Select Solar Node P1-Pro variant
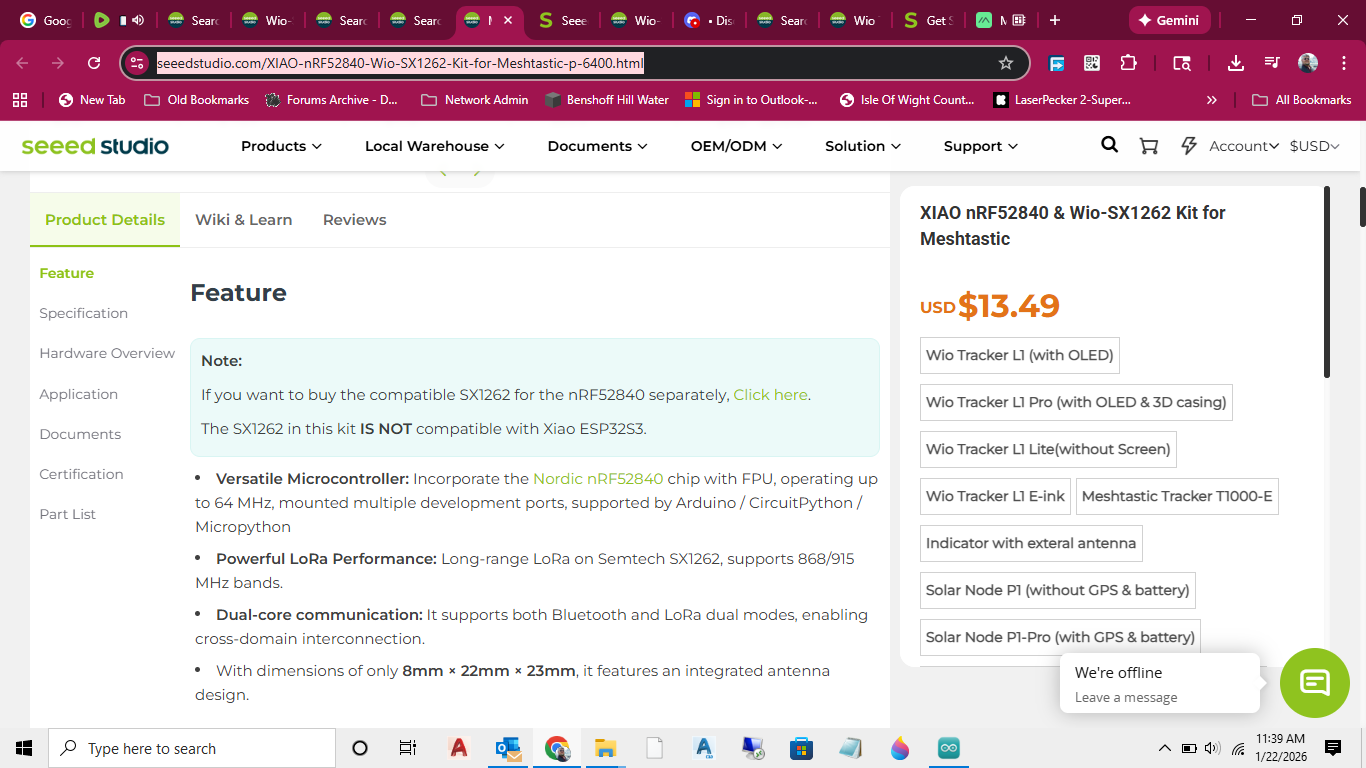The image size is (1366, 768). tap(1060, 637)
